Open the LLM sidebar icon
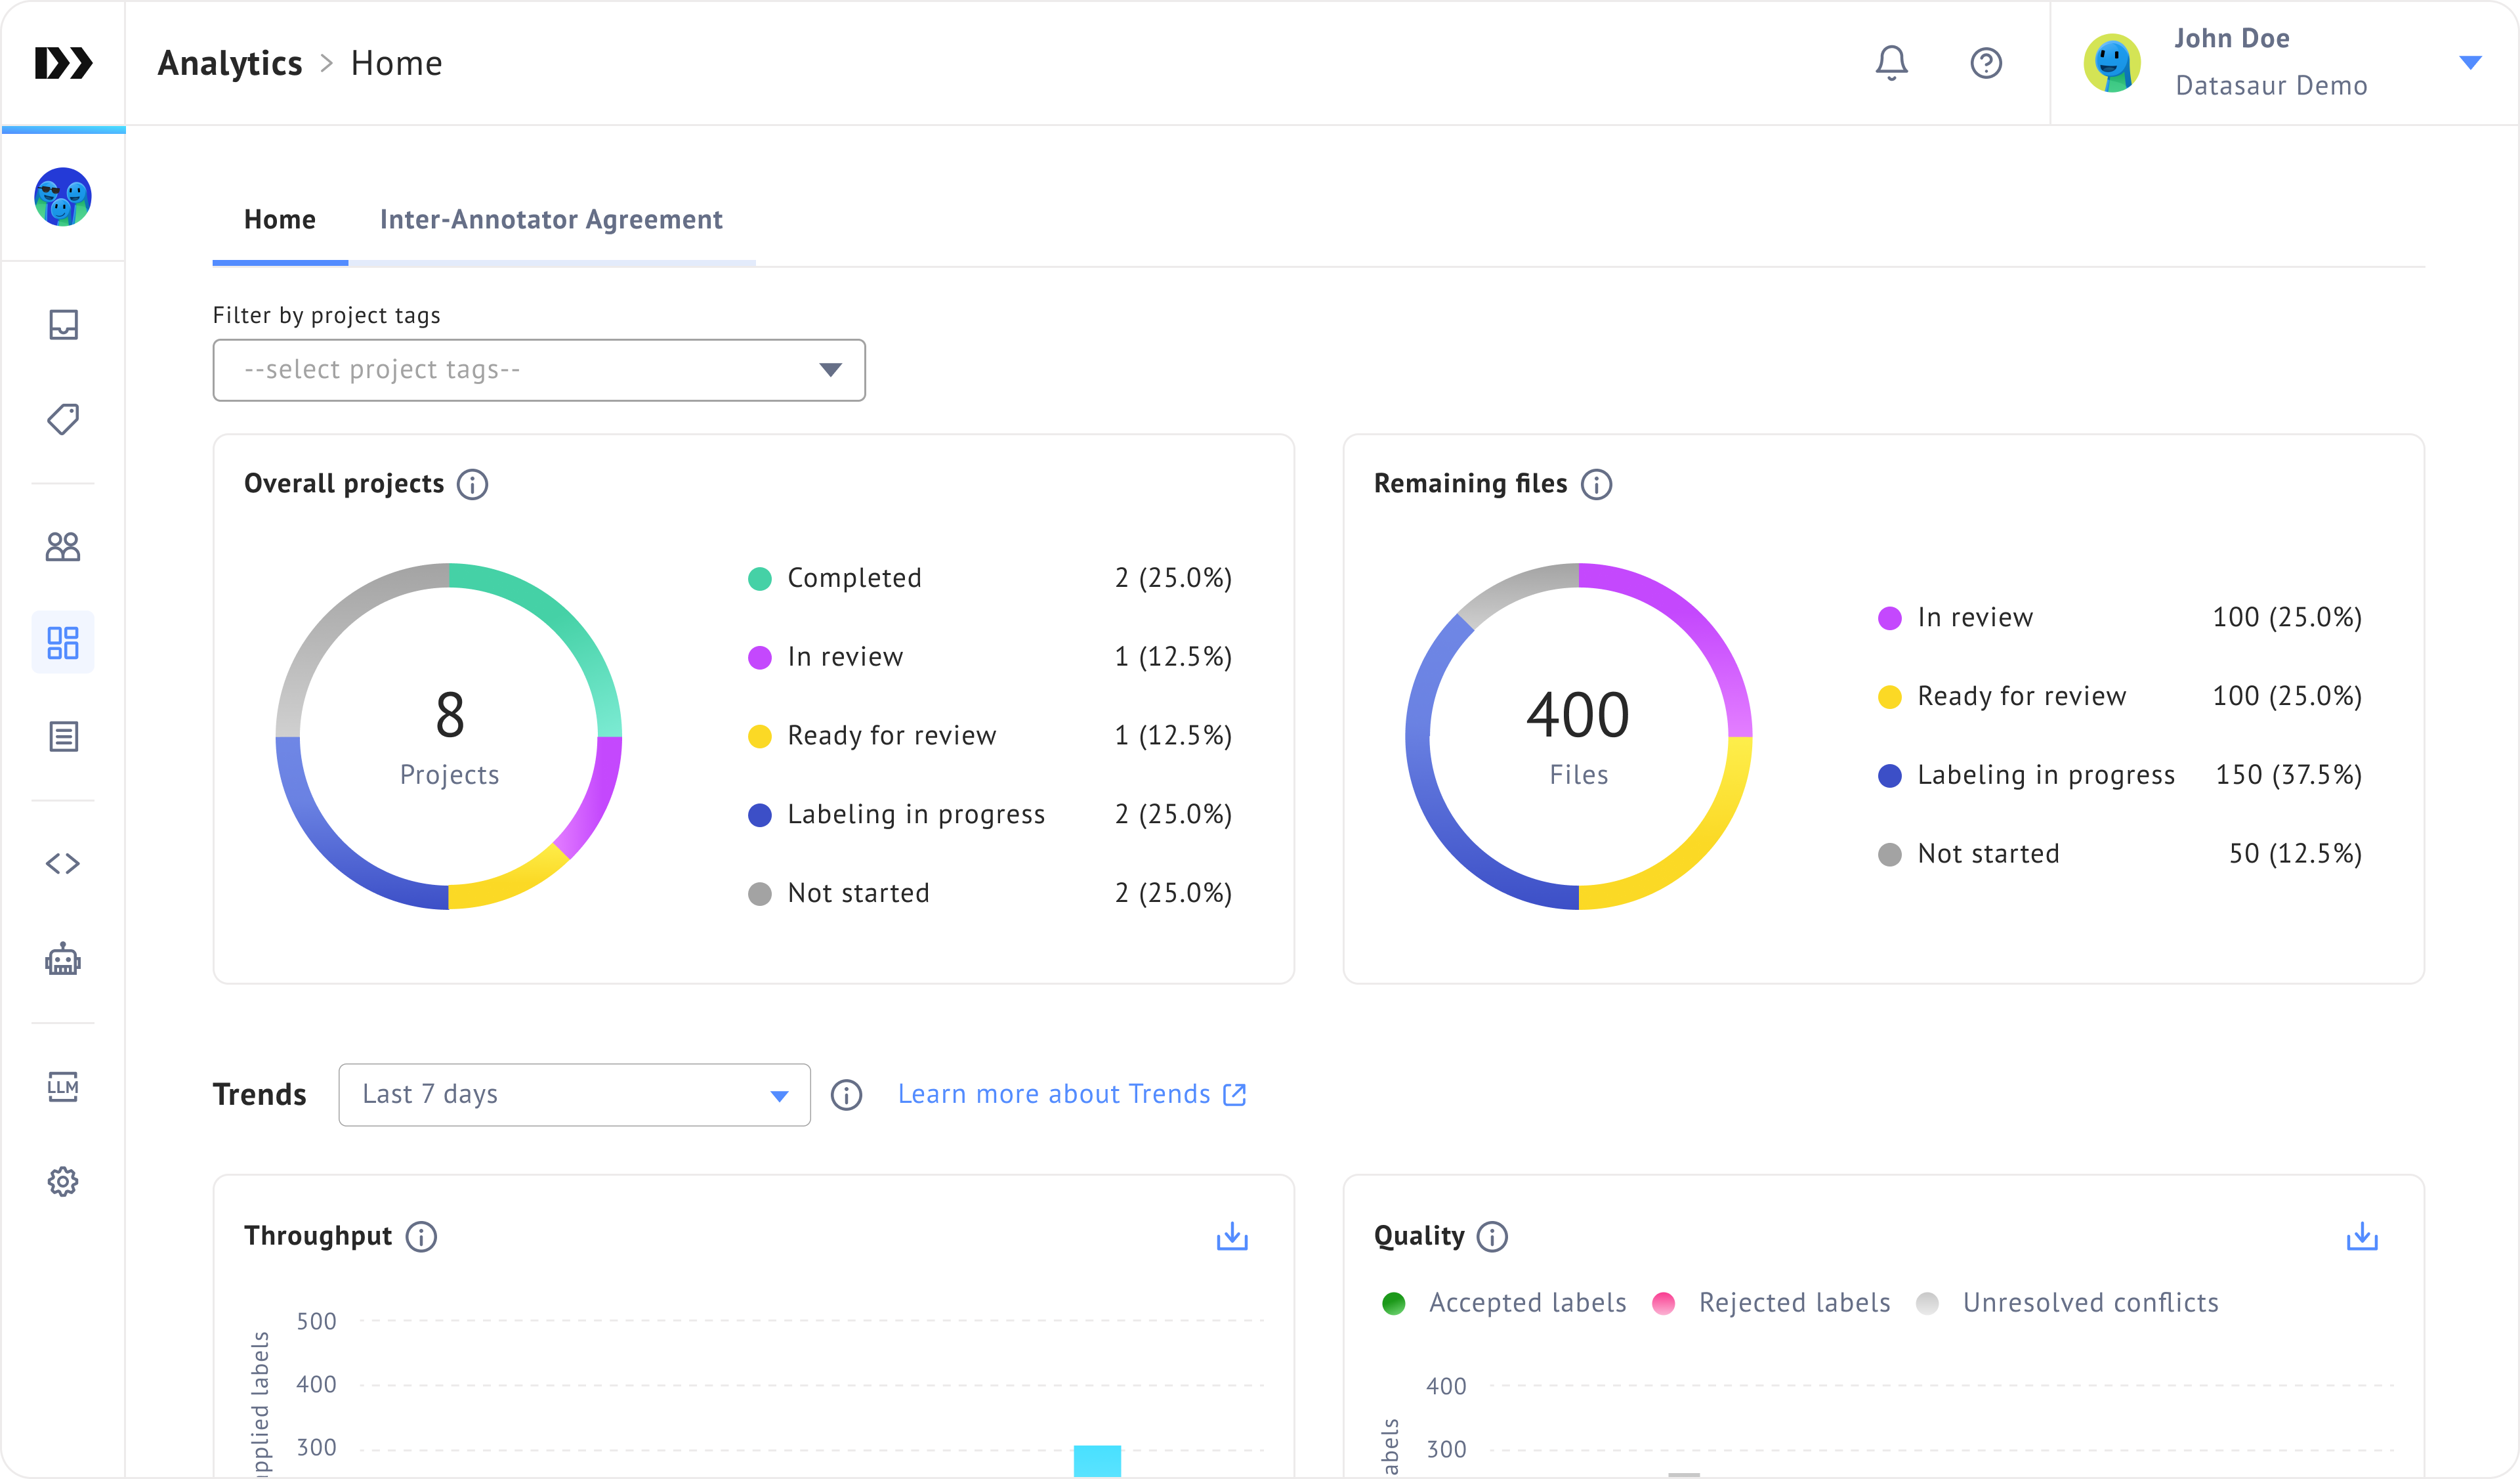2520x1479 pixels. (63, 1086)
